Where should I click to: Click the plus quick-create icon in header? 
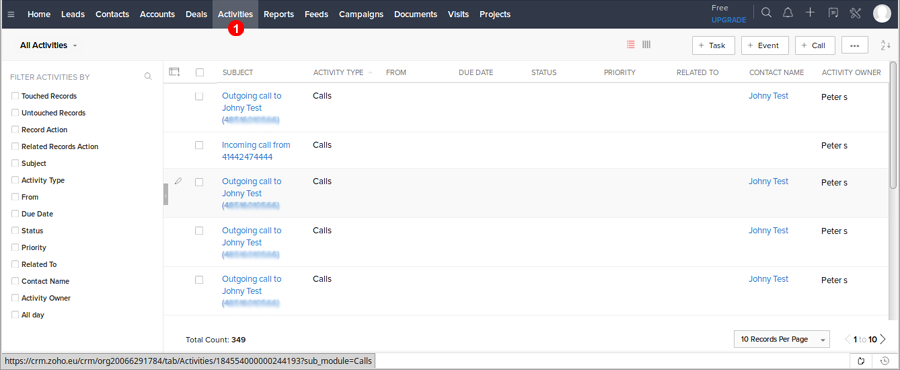tap(810, 13)
